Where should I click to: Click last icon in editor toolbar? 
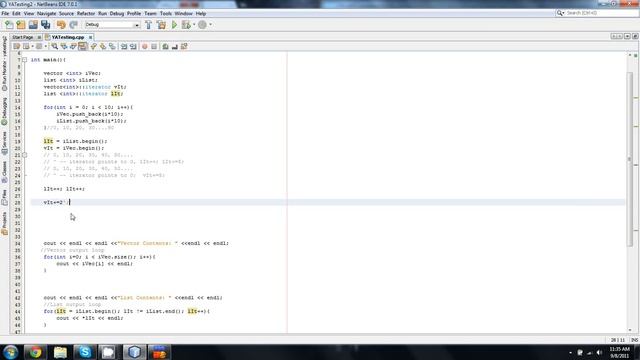[184, 47]
